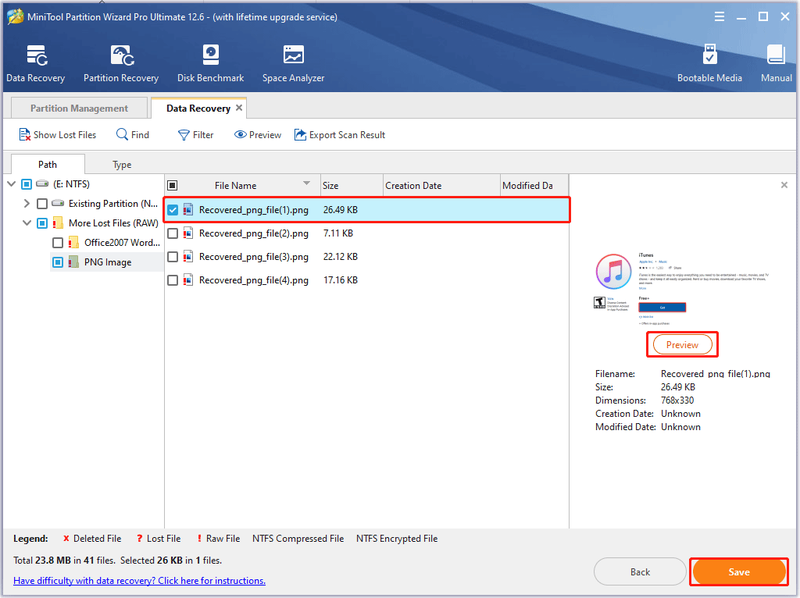
Task: Check the Recovered_png_file(3).png checkbox
Action: [172, 257]
